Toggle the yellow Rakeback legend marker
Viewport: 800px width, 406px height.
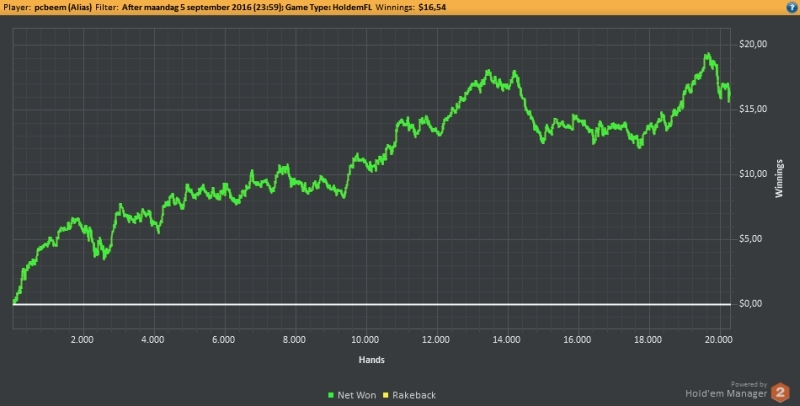pyautogui.click(x=386, y=395)
